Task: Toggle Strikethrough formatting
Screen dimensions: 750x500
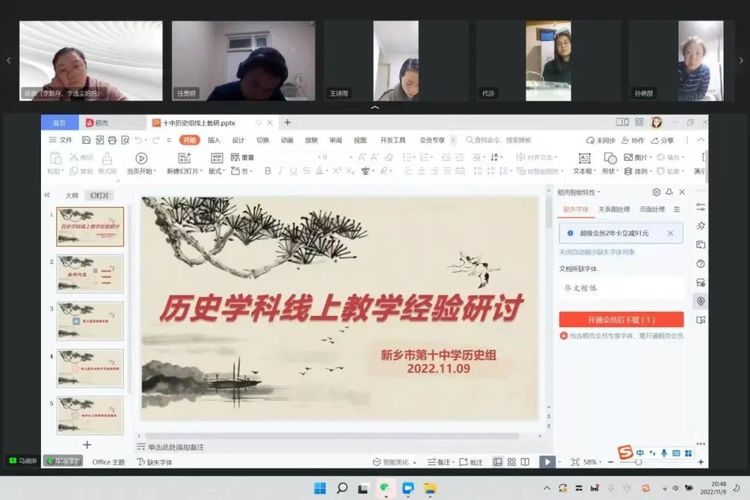Action: click(x=307, y=171)
